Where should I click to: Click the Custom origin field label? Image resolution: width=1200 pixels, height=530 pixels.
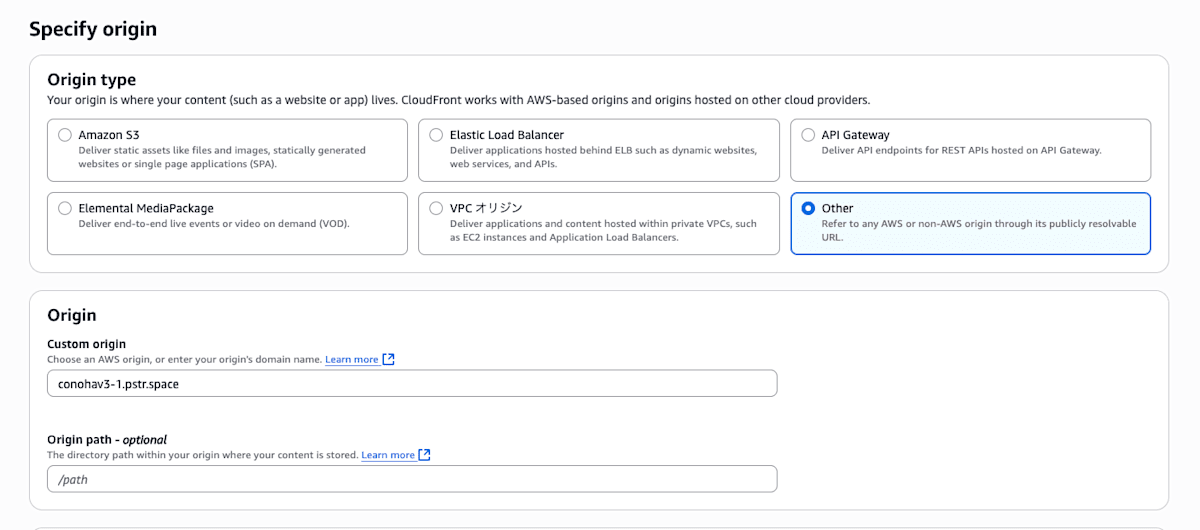(x=87, y=344)
